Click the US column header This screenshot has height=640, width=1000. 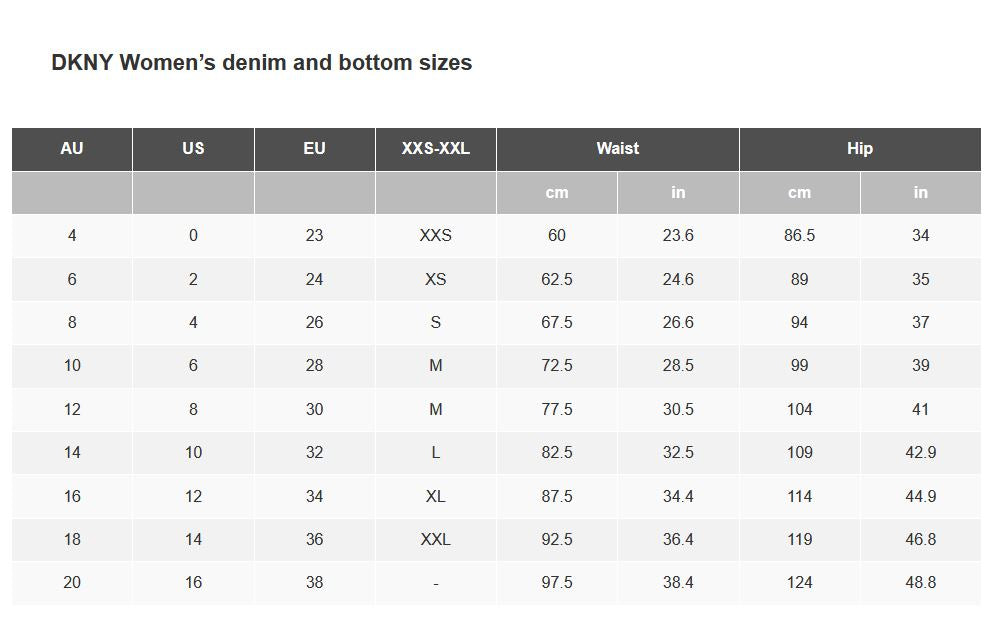pyautogui.click(x=193, y=149)
